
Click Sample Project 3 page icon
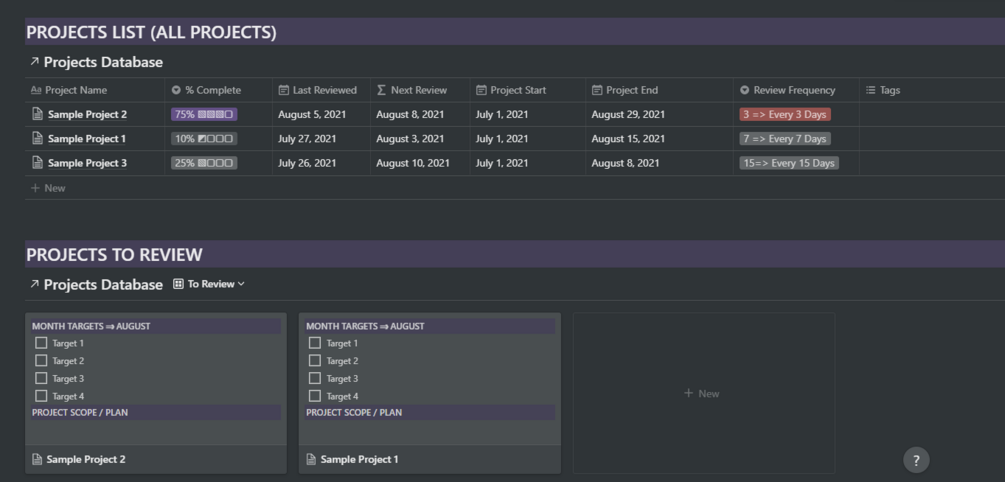point(38,163)
